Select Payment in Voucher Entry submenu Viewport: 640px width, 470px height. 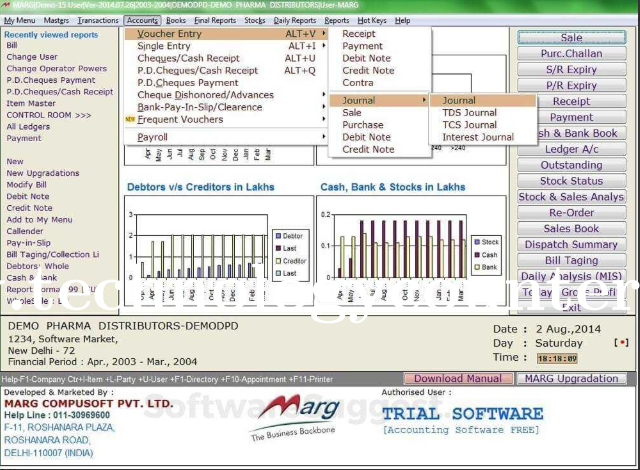380,46
